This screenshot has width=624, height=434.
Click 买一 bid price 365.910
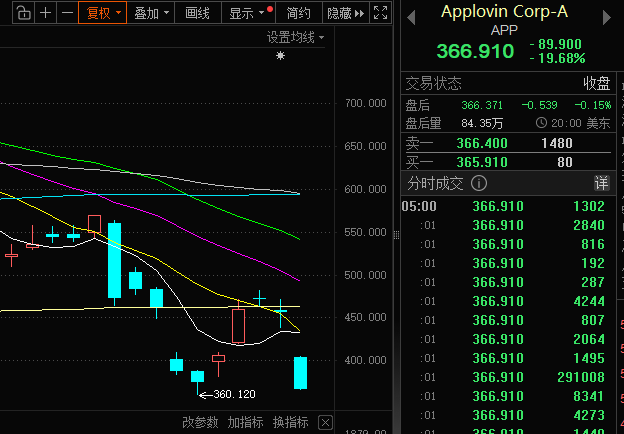click(482, 162)
